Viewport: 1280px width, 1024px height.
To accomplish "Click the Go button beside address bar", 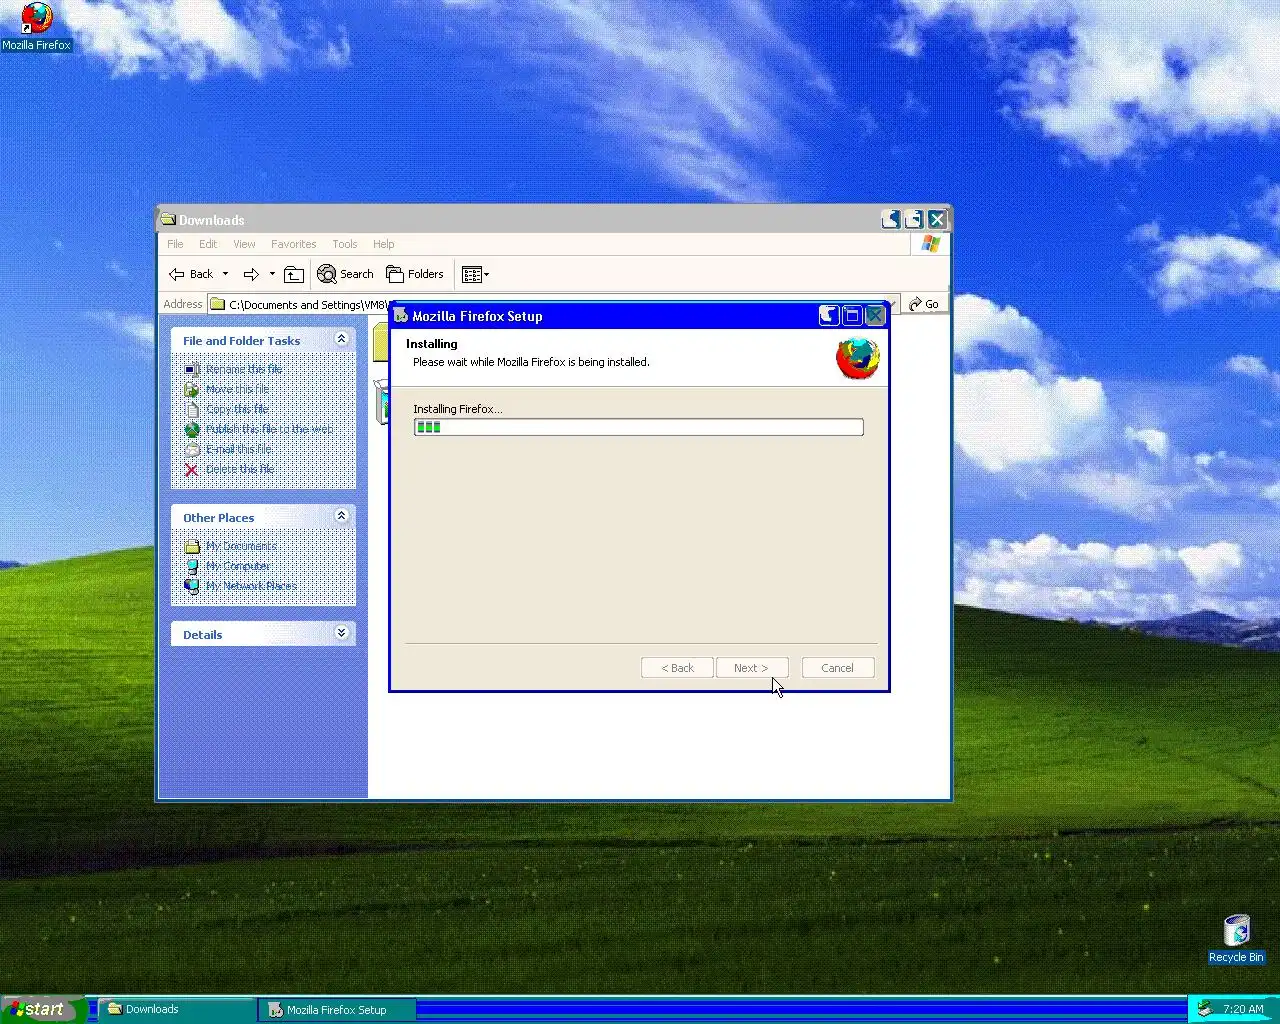I will pyautogui.click(x=924, y=304).
